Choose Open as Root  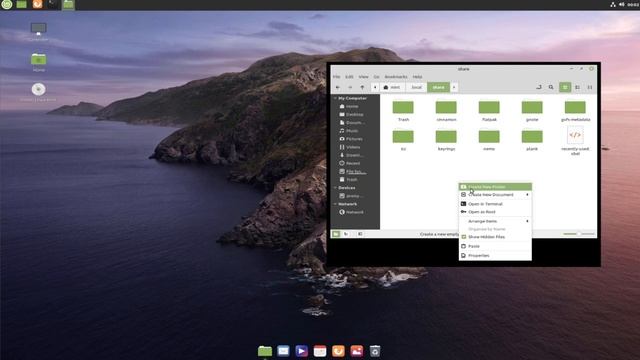click(495, 212)
